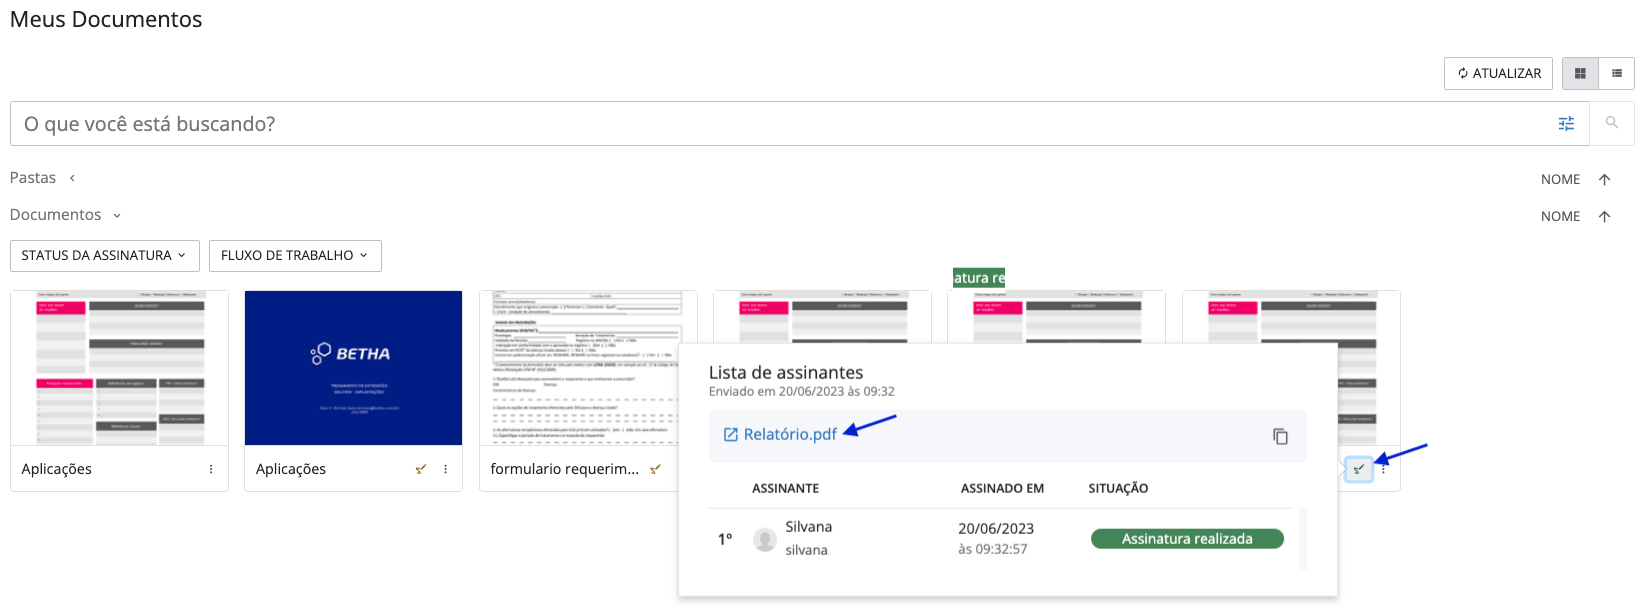Open three-dot menu on blue Aplicações card

click(446, 469)
